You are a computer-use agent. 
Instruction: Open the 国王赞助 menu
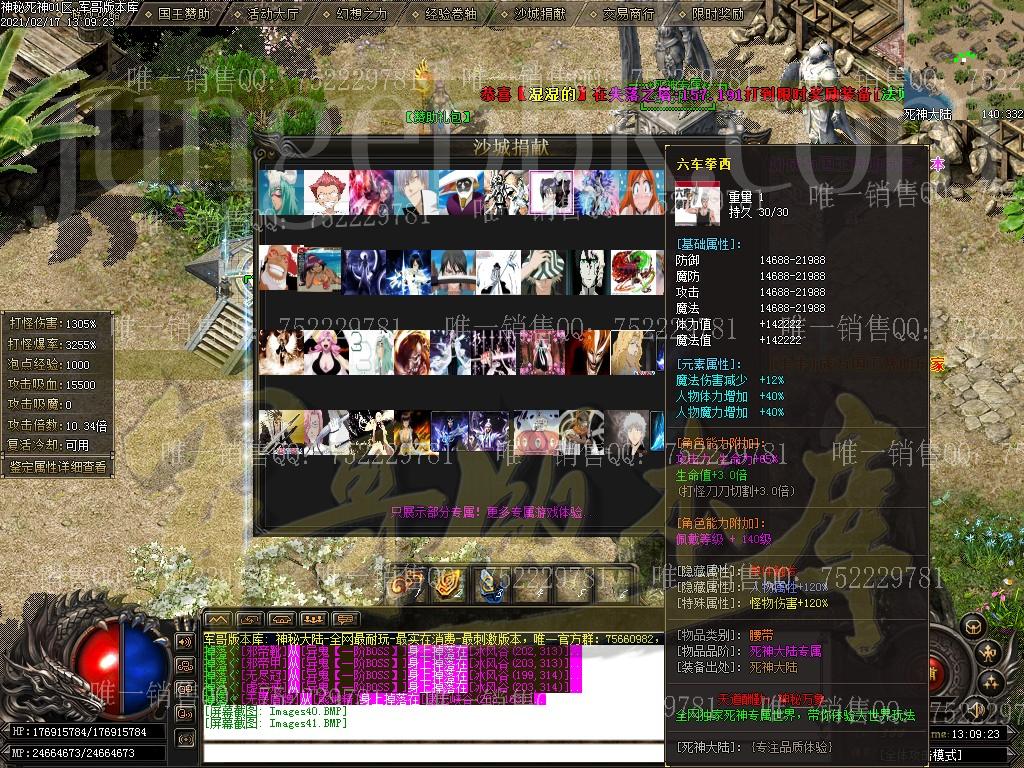pyautogui.click(x=183, y=14)
